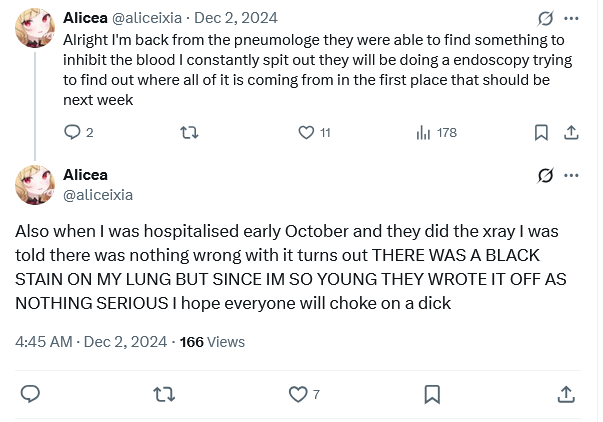Image resolution: width=603 pixels, height=422 pixels.
Task: View analytics showing 178 views
Action: 423,132
